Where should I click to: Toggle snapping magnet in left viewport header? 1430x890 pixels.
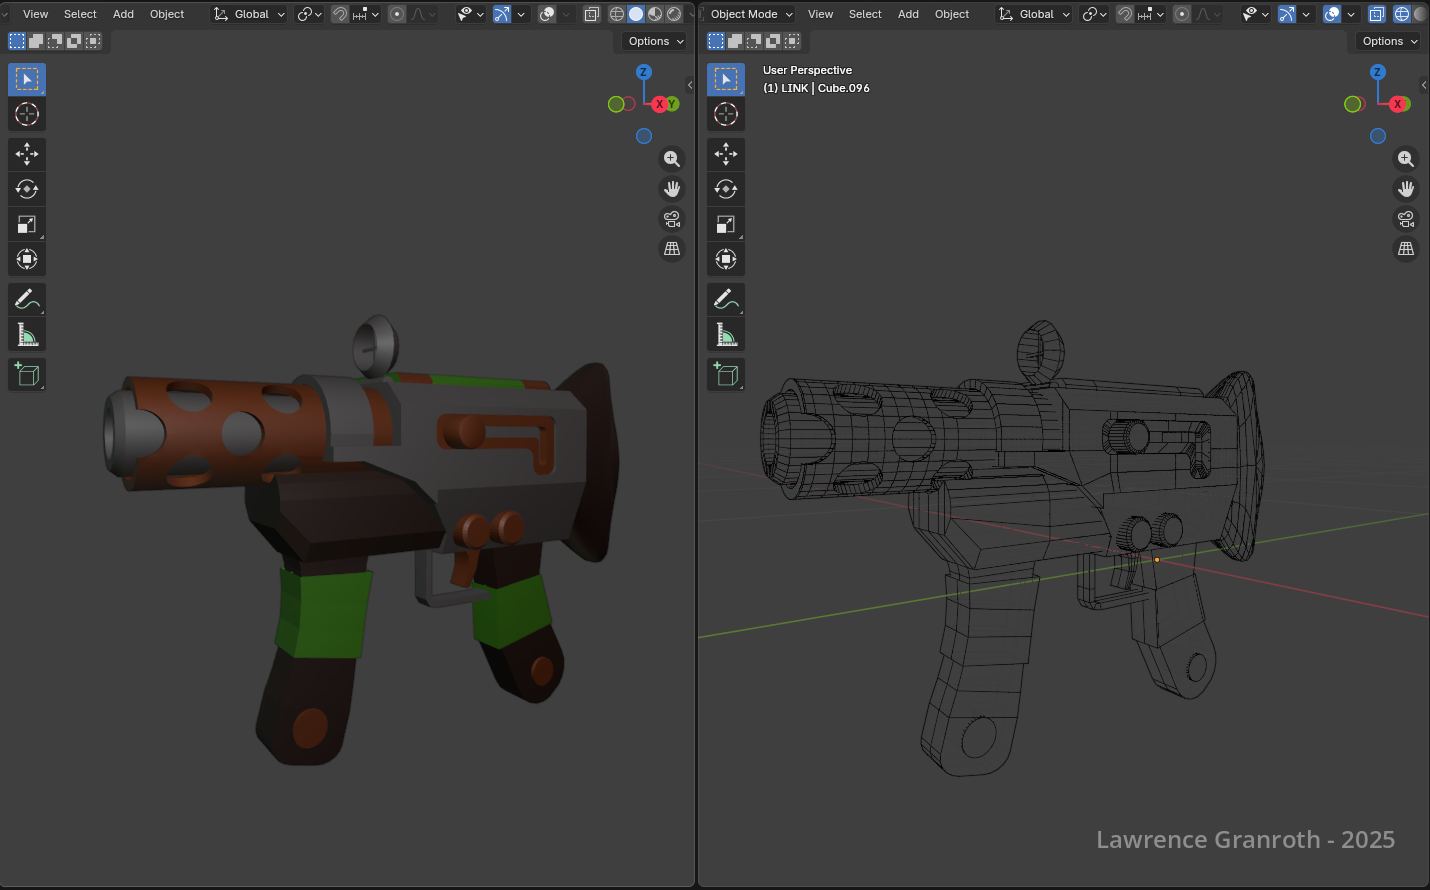[340, 14]
